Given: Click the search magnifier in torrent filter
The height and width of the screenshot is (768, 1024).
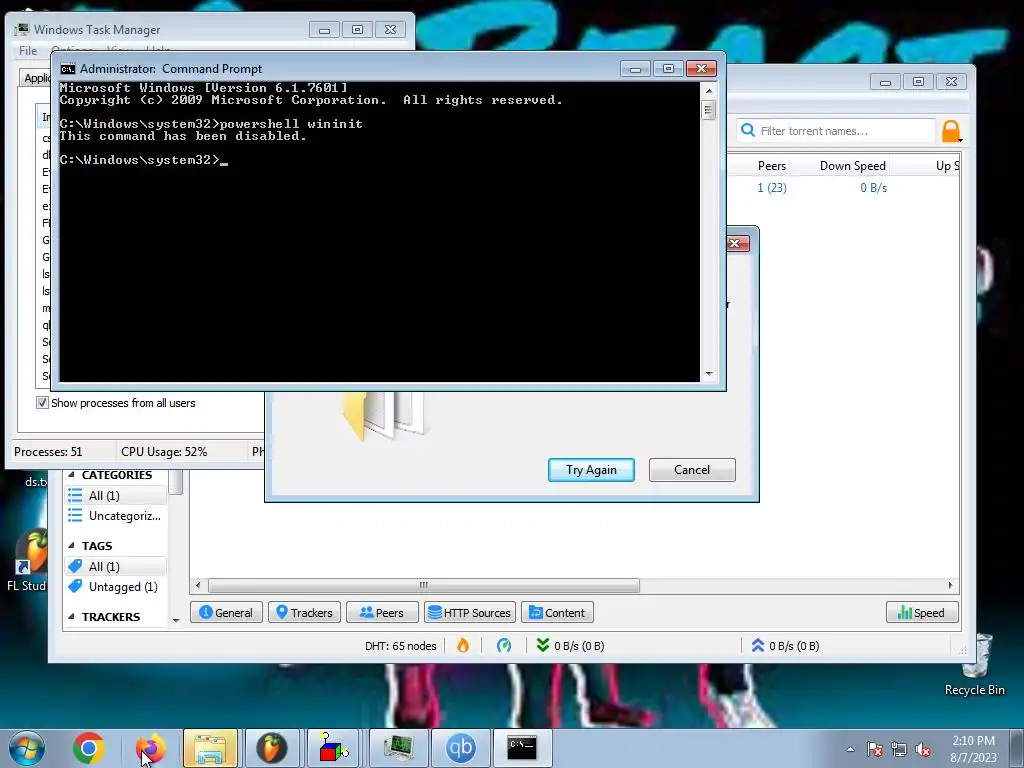Looking at the screenshot, I should (x=748, y=131).
